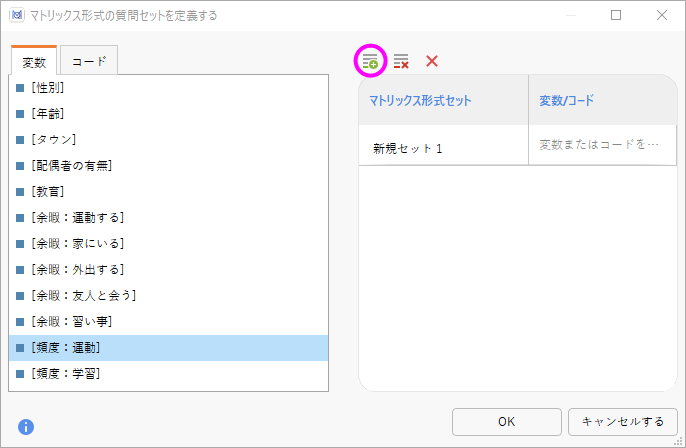Open the blue info icon
This screenshot has width=686, height=448.
tap(26, 427)
